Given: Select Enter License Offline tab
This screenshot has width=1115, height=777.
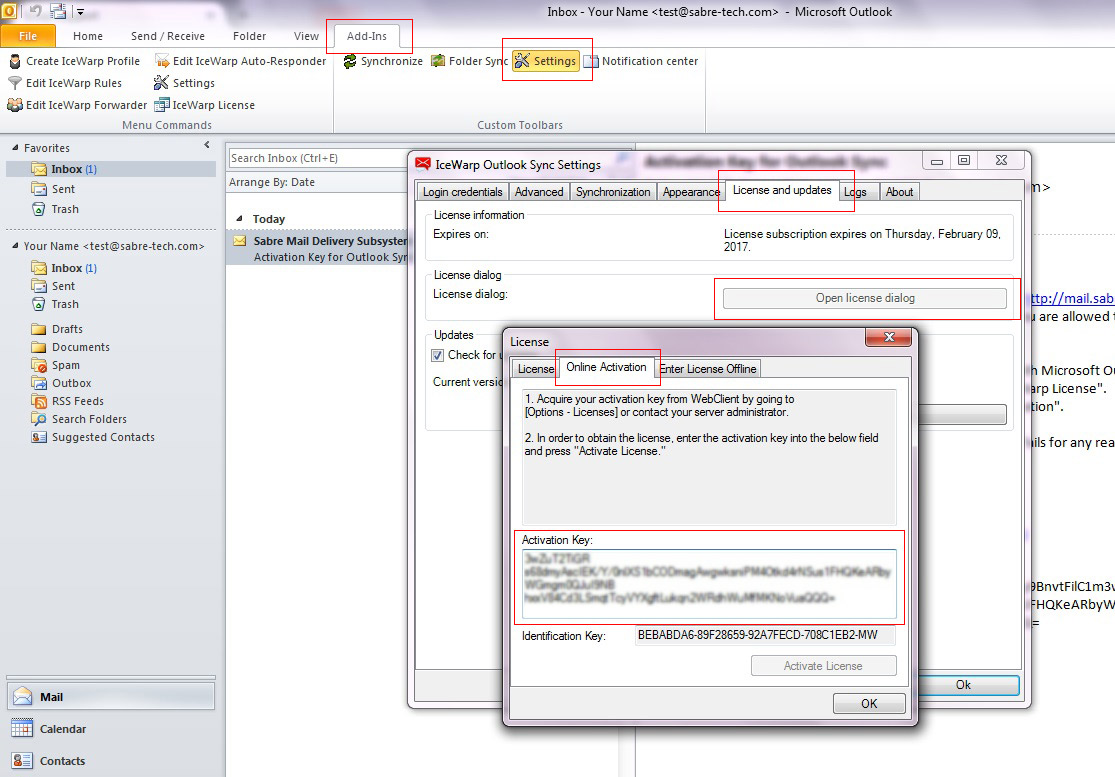Looking at the screenshot, I should pos(708,369).
